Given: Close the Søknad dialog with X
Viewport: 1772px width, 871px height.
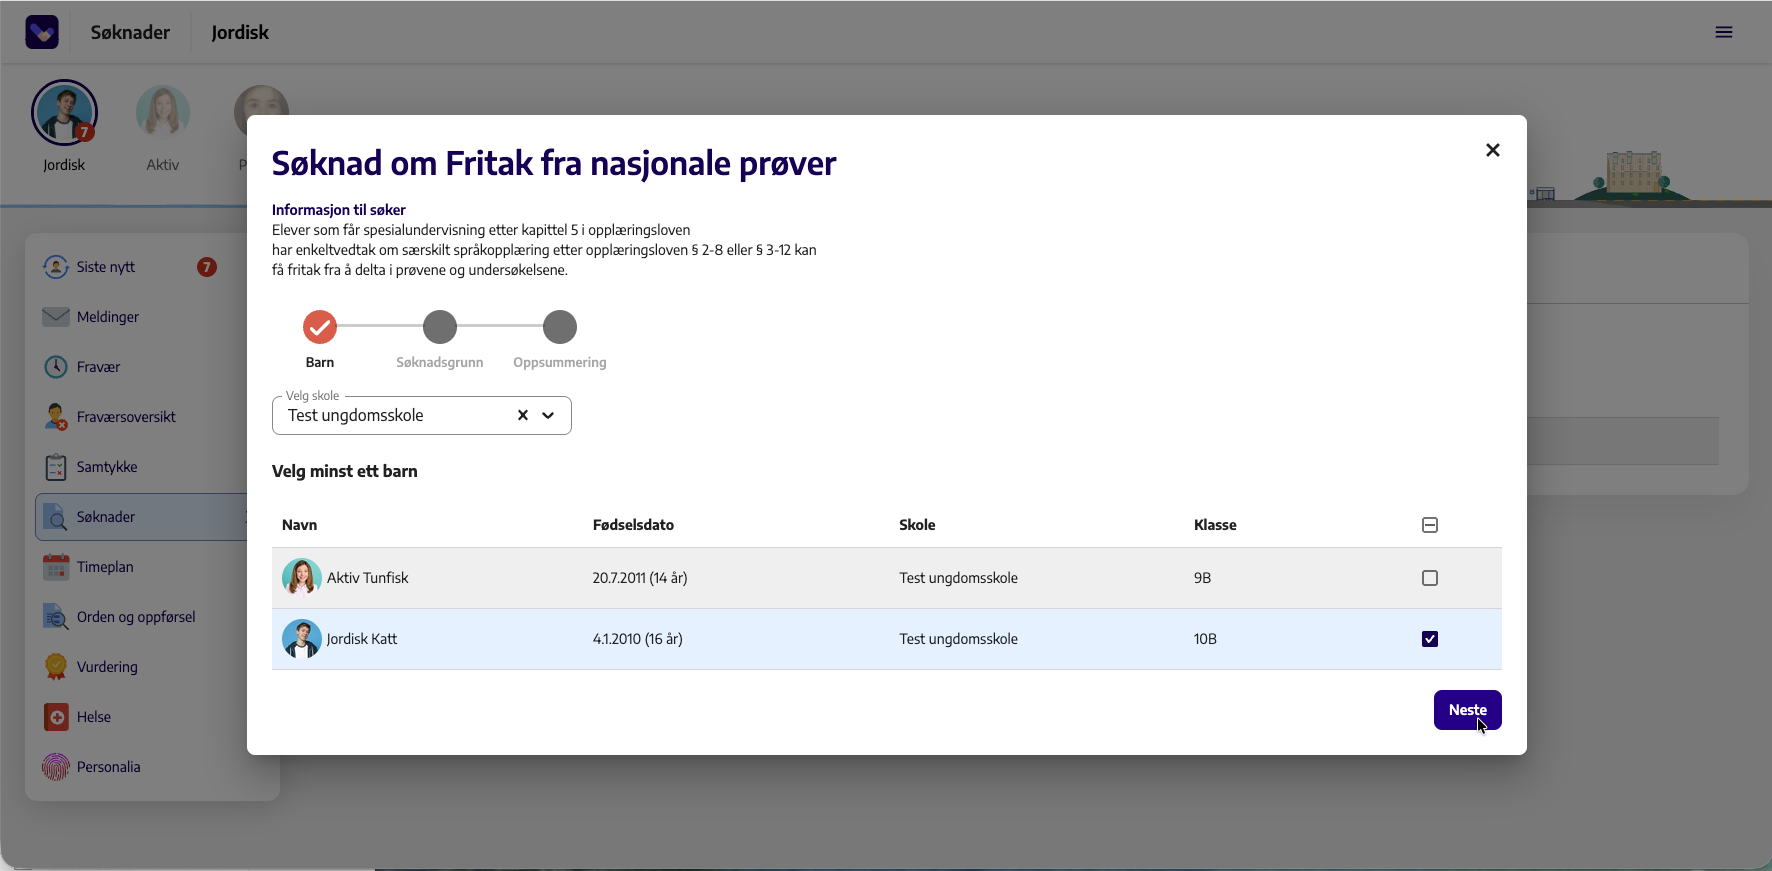Looking at the screenshot, I should click(x=1493, y=150).
